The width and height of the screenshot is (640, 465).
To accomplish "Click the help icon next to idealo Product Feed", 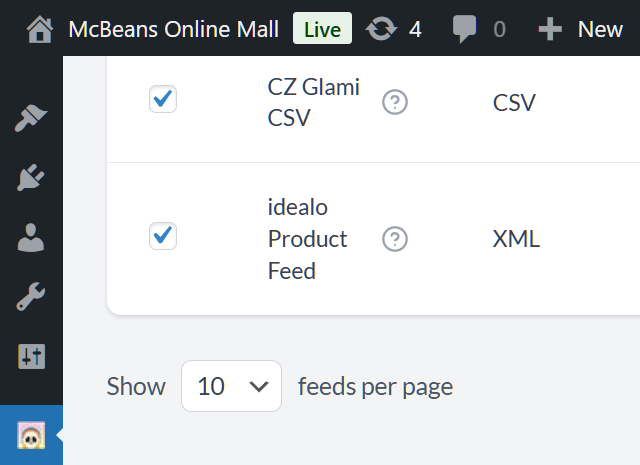I will click(395, 239).
